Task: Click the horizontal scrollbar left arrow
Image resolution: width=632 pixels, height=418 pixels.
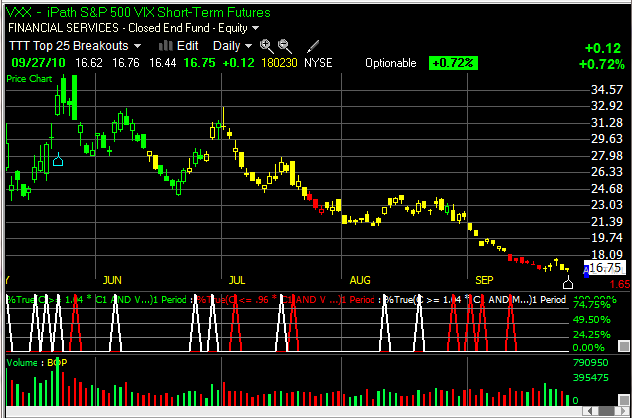Action: 590,411
